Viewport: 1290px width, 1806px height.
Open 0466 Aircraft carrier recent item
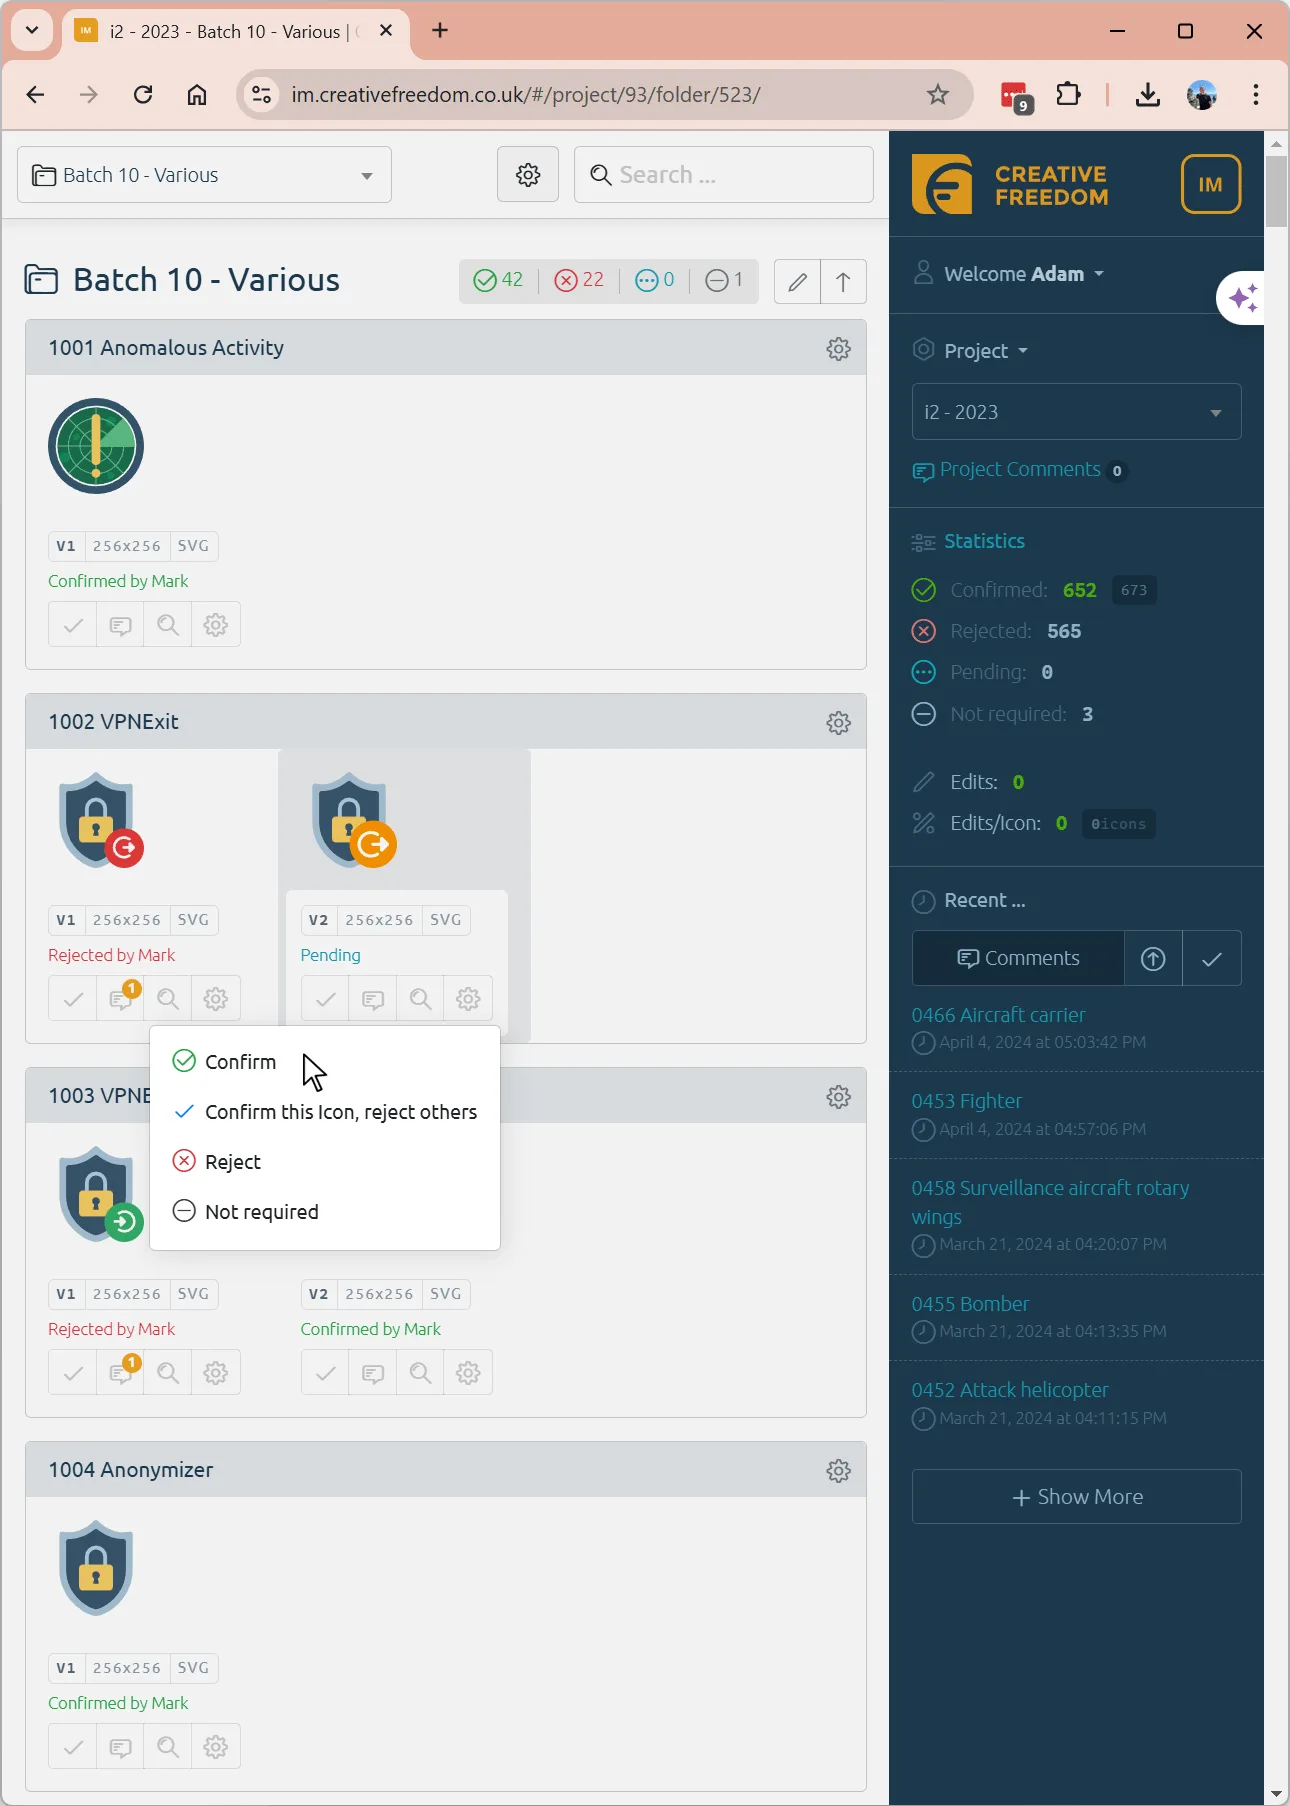click(998, 1015)
